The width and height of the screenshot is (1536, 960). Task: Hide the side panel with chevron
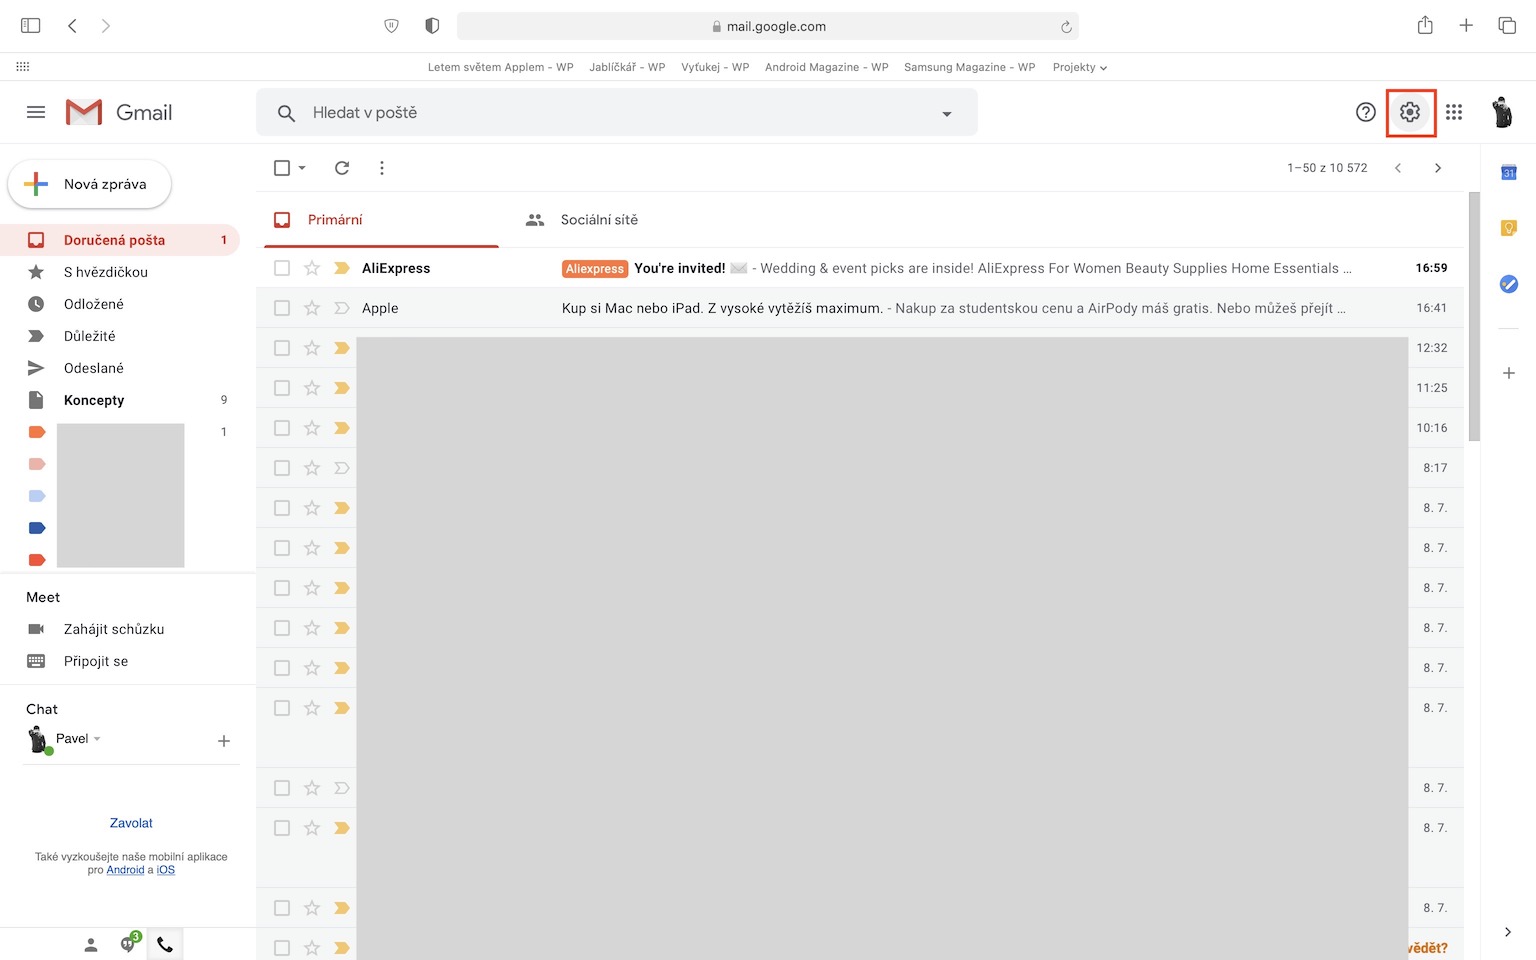tap(1508, 932)
